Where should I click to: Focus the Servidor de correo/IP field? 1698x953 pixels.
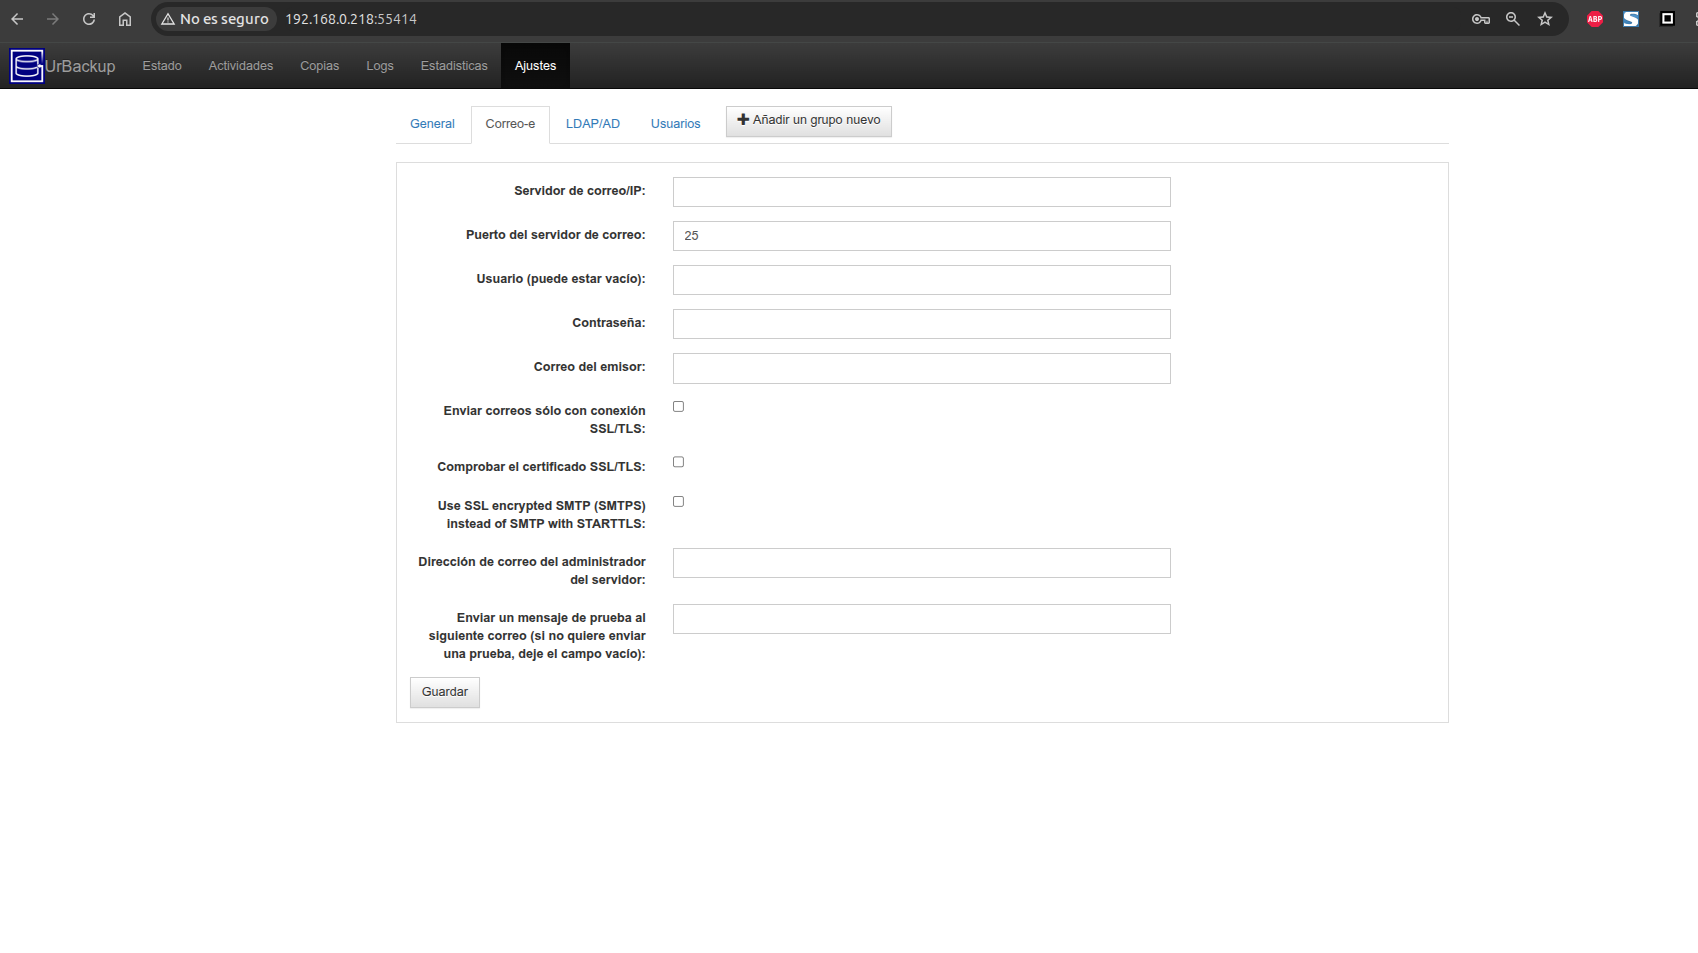tap(921, 192)
